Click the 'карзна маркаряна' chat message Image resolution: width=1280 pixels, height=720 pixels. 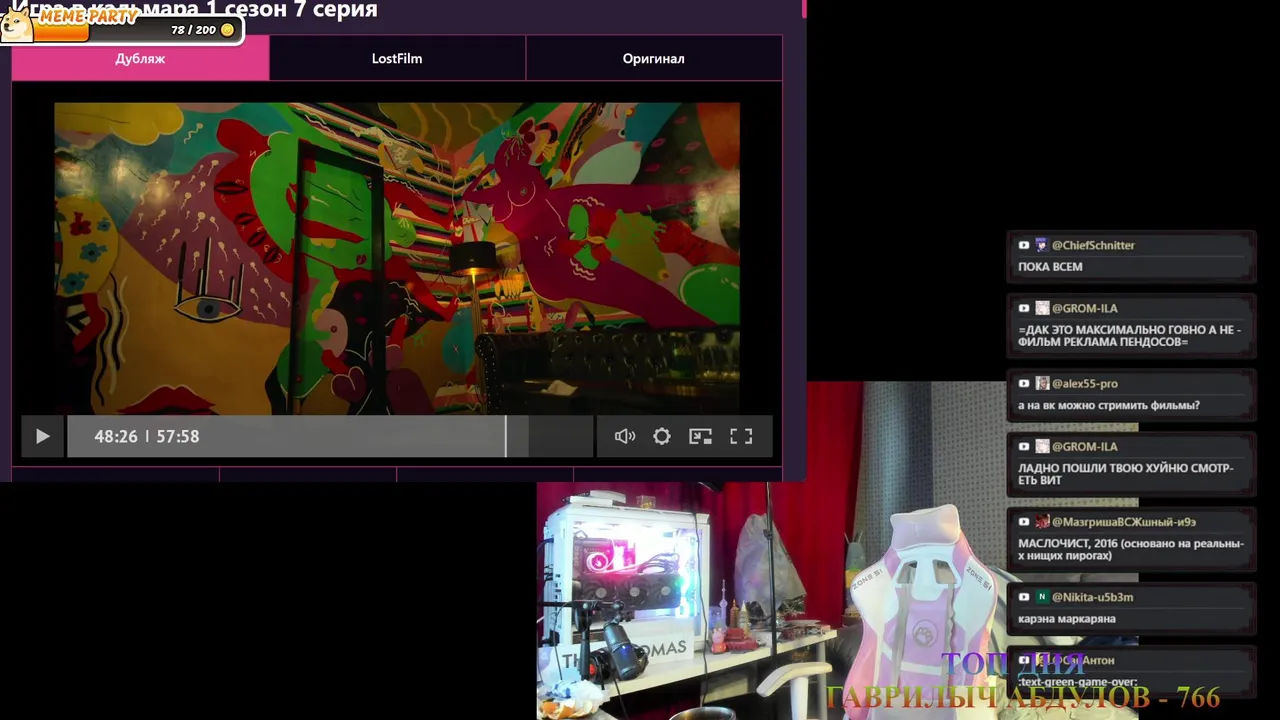click(x=1066, y=619)
